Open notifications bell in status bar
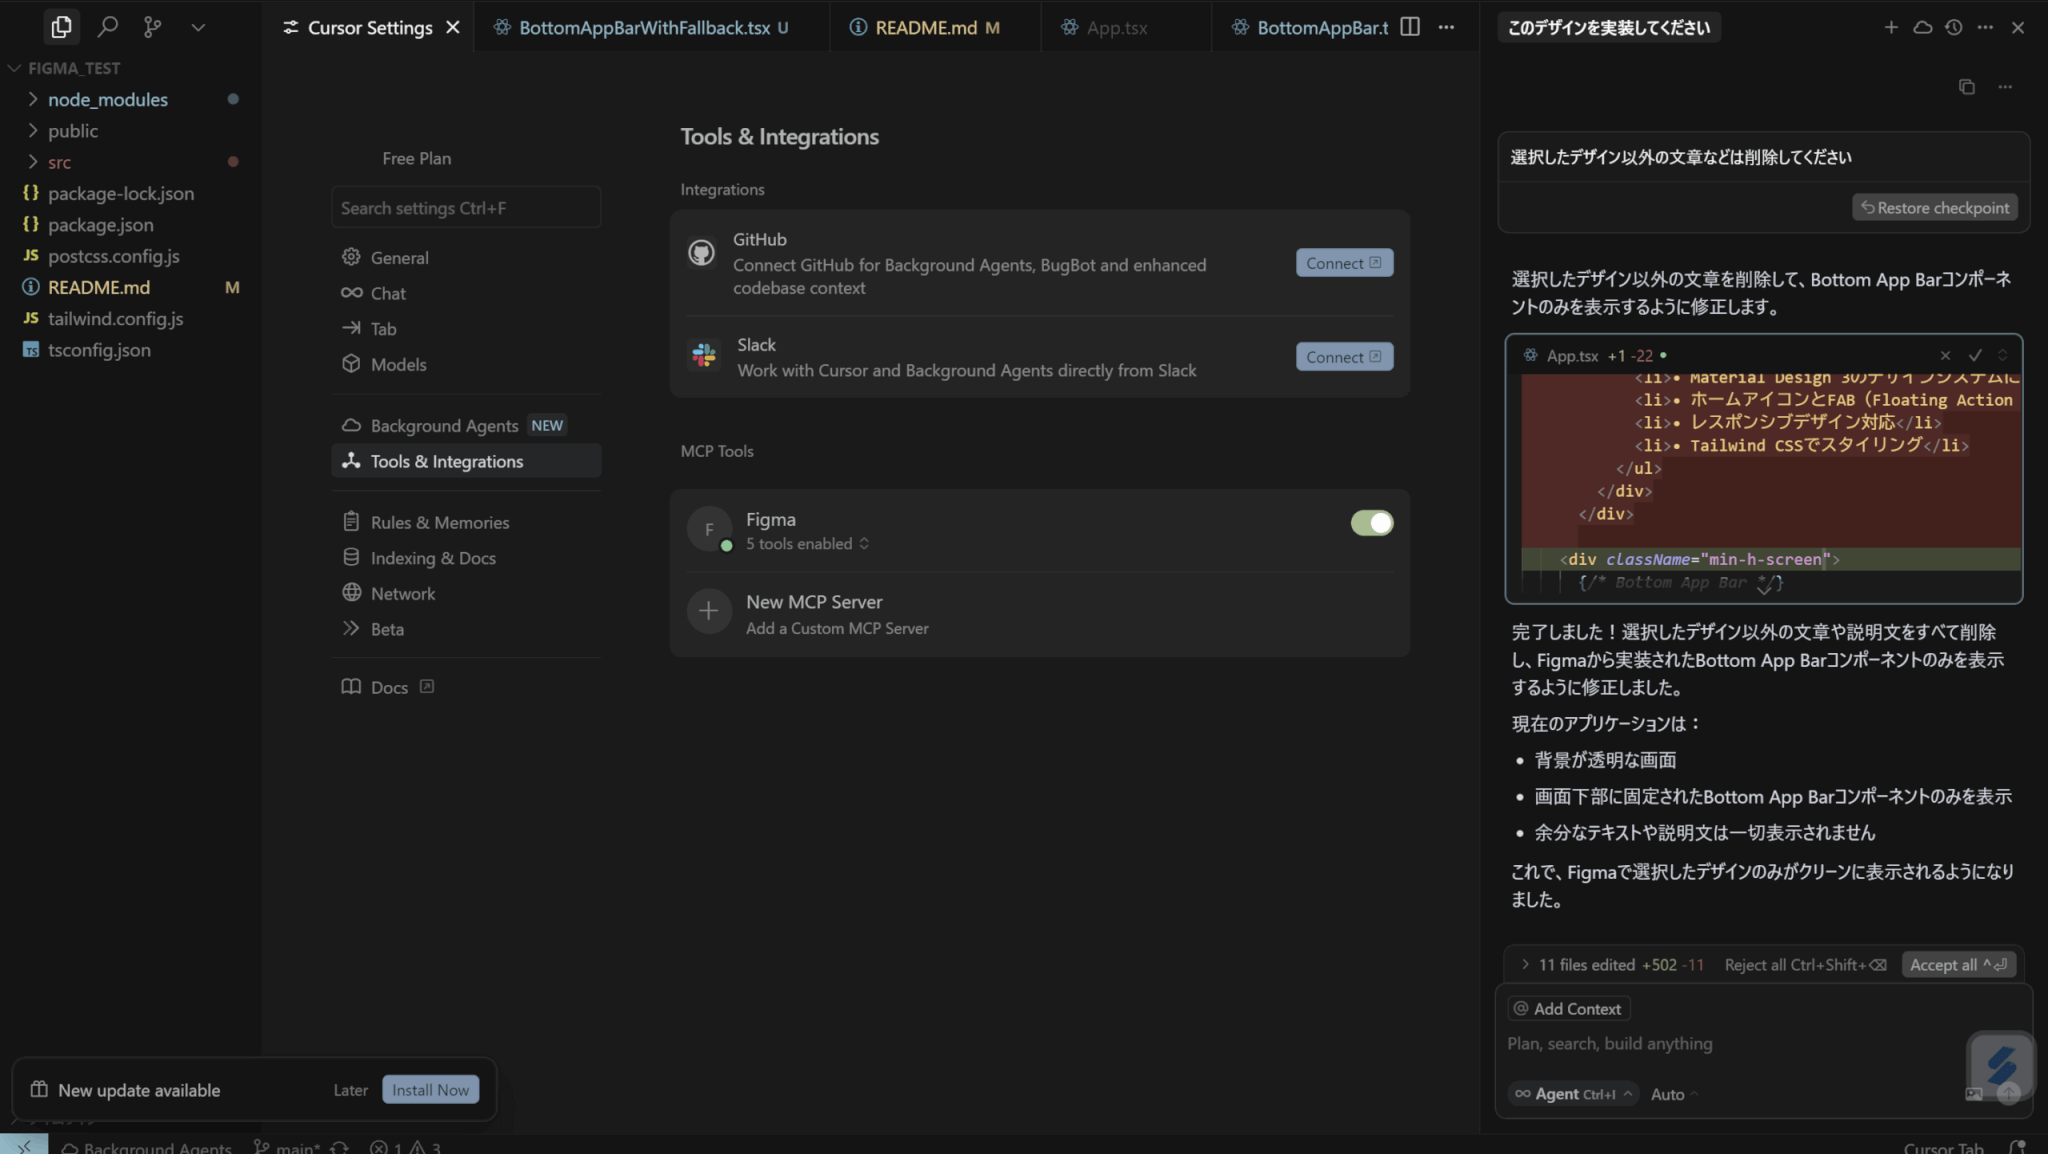The width and height of the screenshot is (2048, 1154). pos(2018,1147)
